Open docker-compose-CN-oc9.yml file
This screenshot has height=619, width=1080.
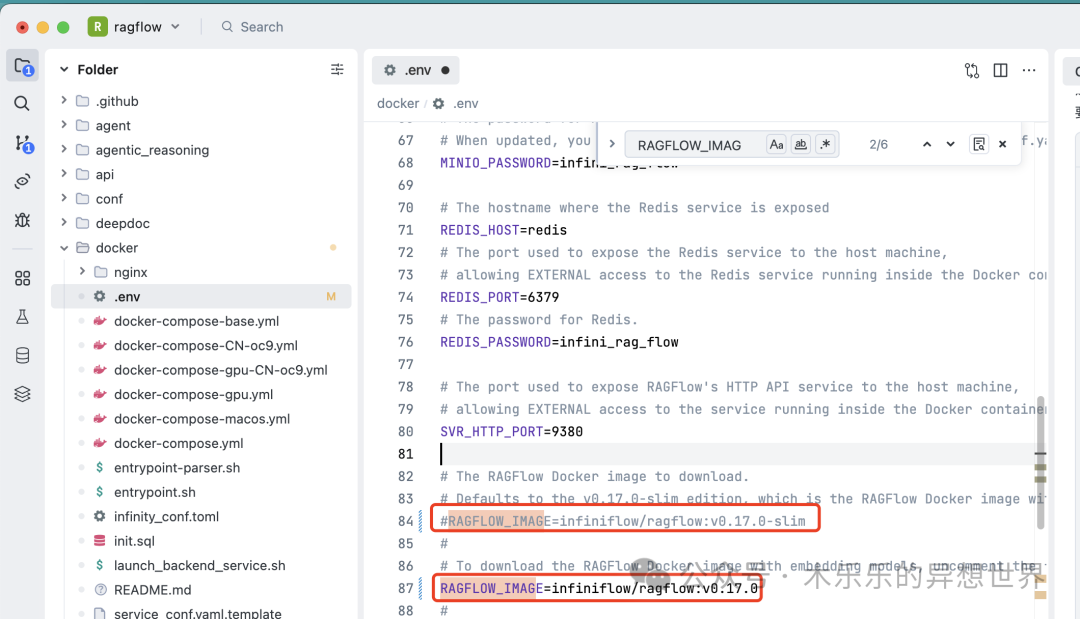click(x=205, y=345)
